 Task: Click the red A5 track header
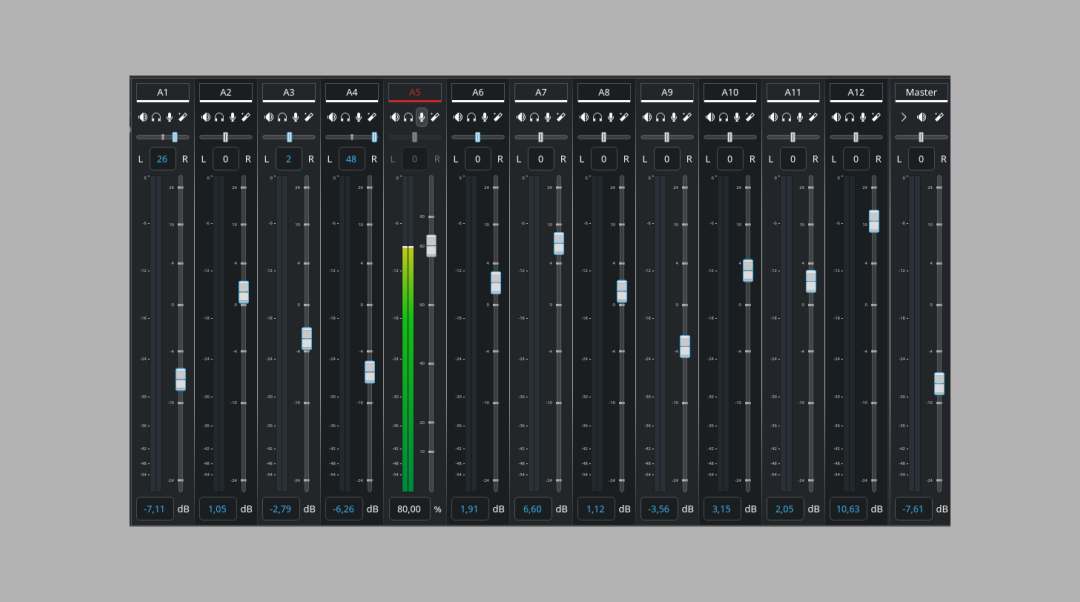coord(415,92)
